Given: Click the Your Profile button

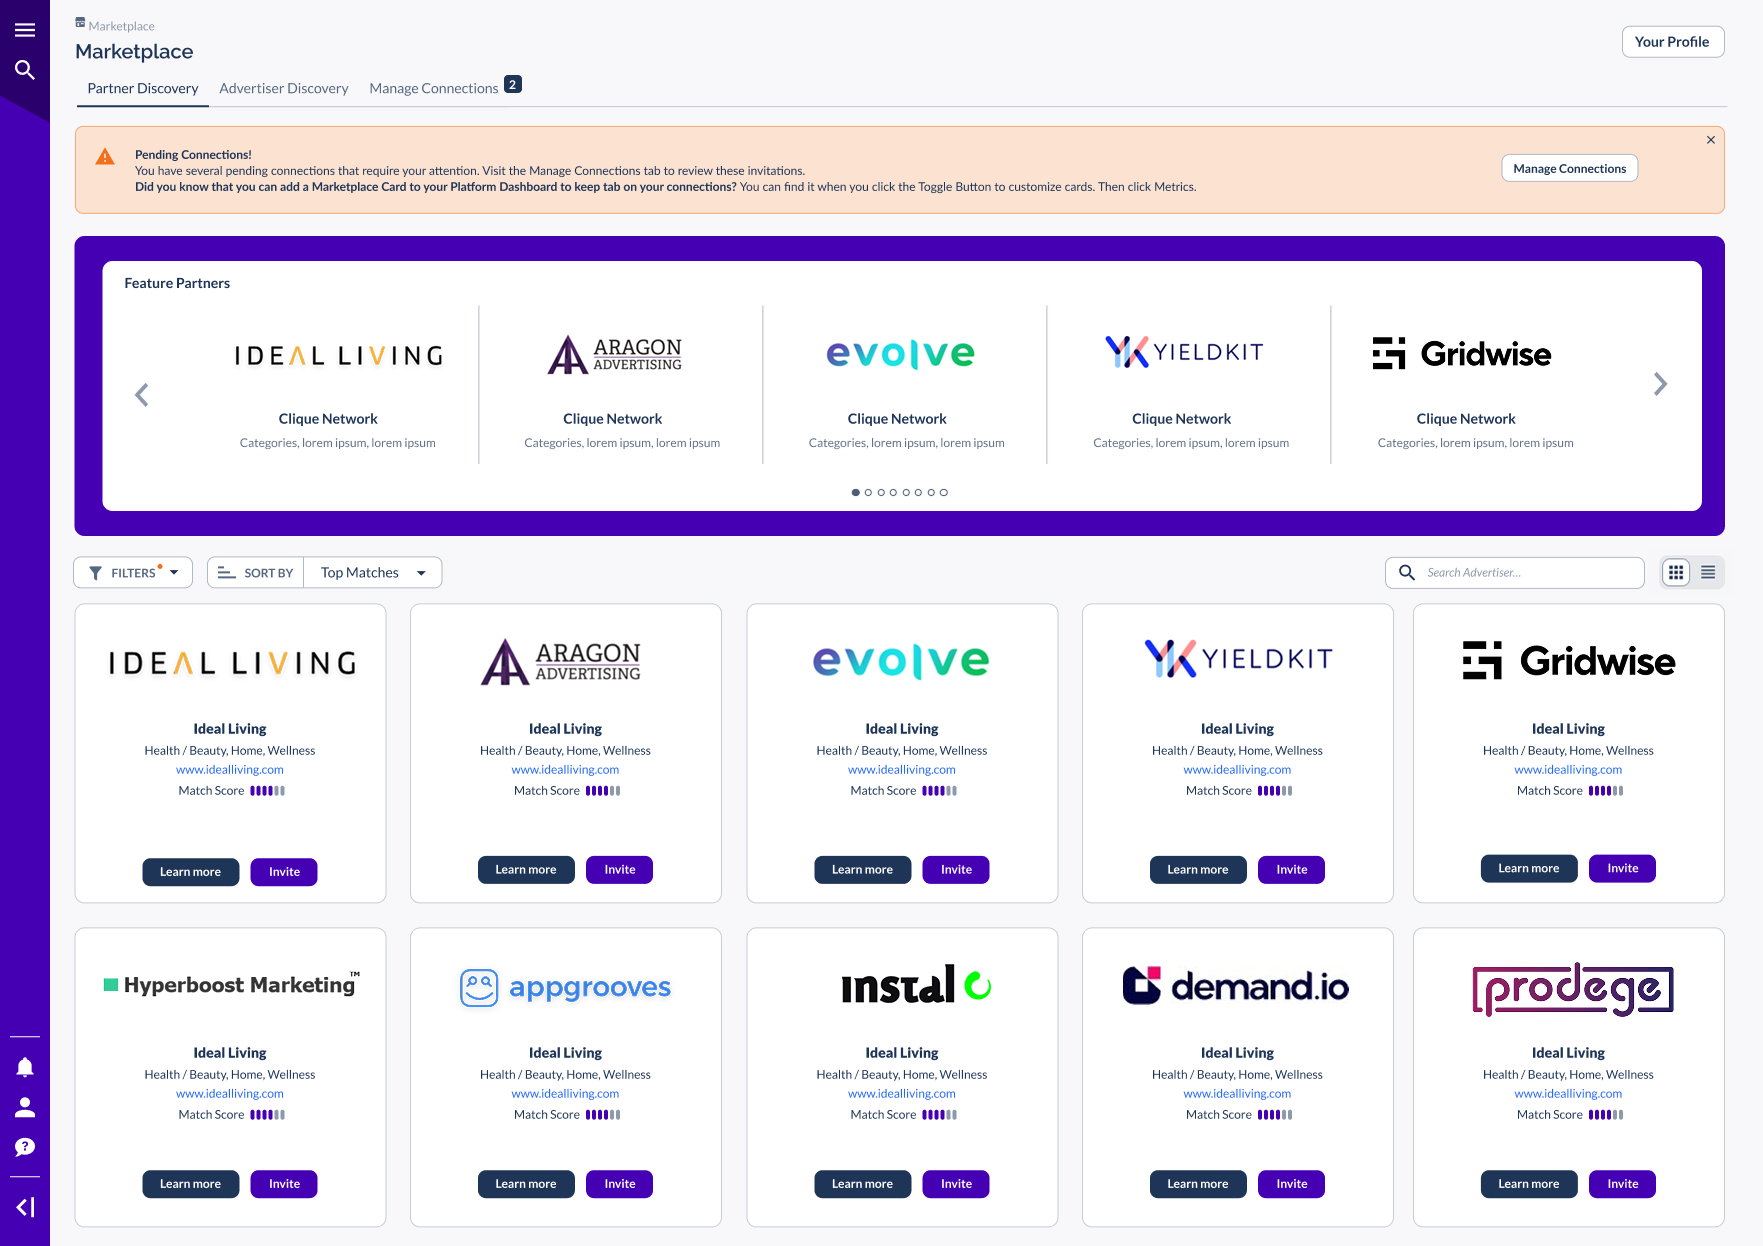Looking at the screenshot, I should (1672, 42).
